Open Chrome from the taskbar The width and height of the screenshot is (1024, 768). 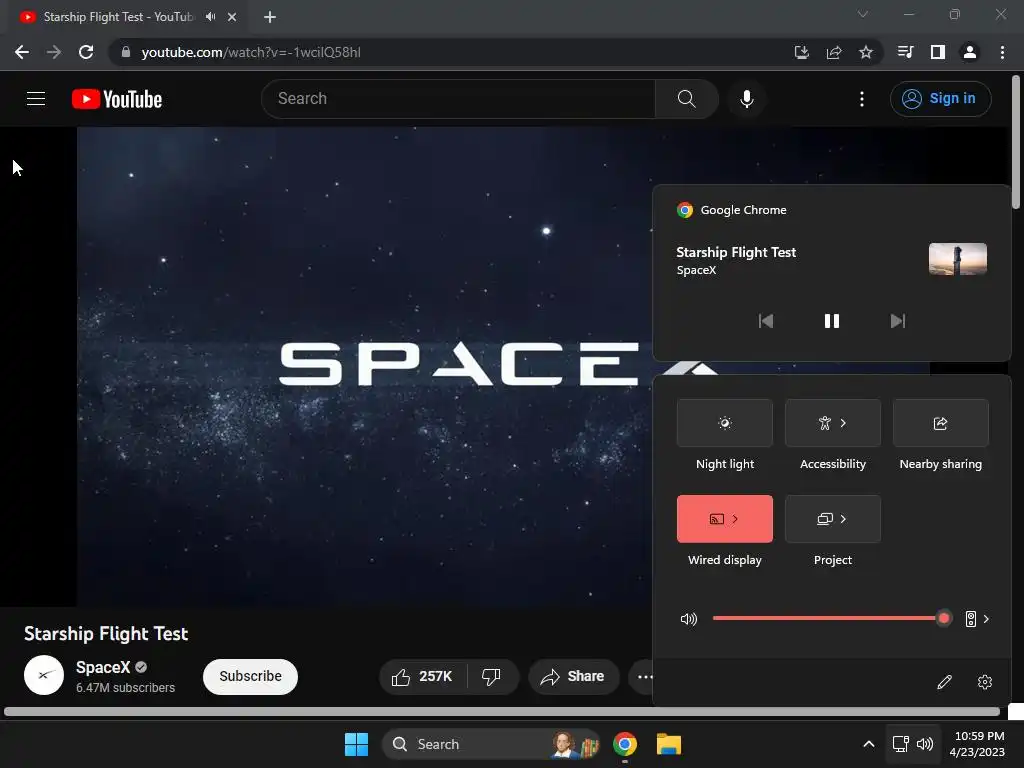[625, 744]
